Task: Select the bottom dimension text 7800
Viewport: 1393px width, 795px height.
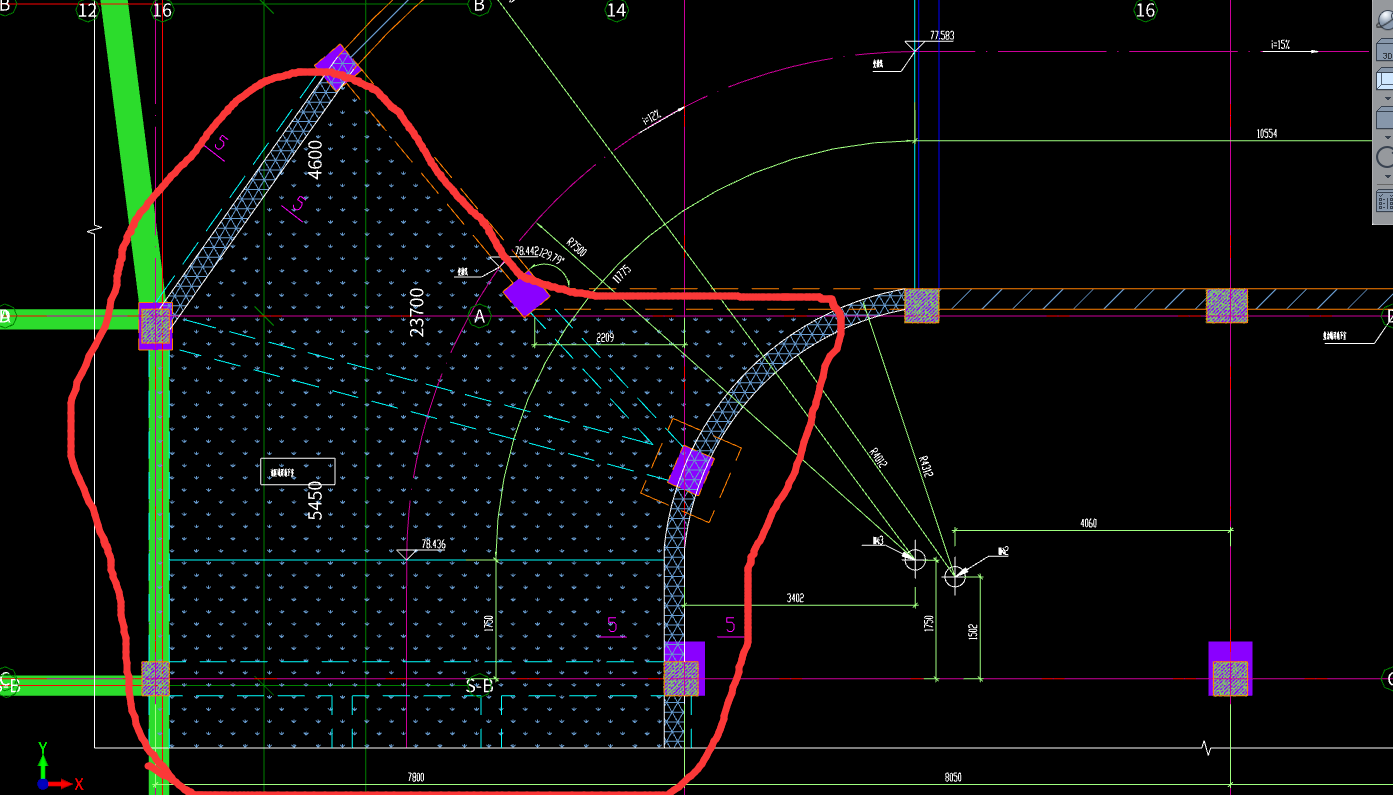Action: 416,776
